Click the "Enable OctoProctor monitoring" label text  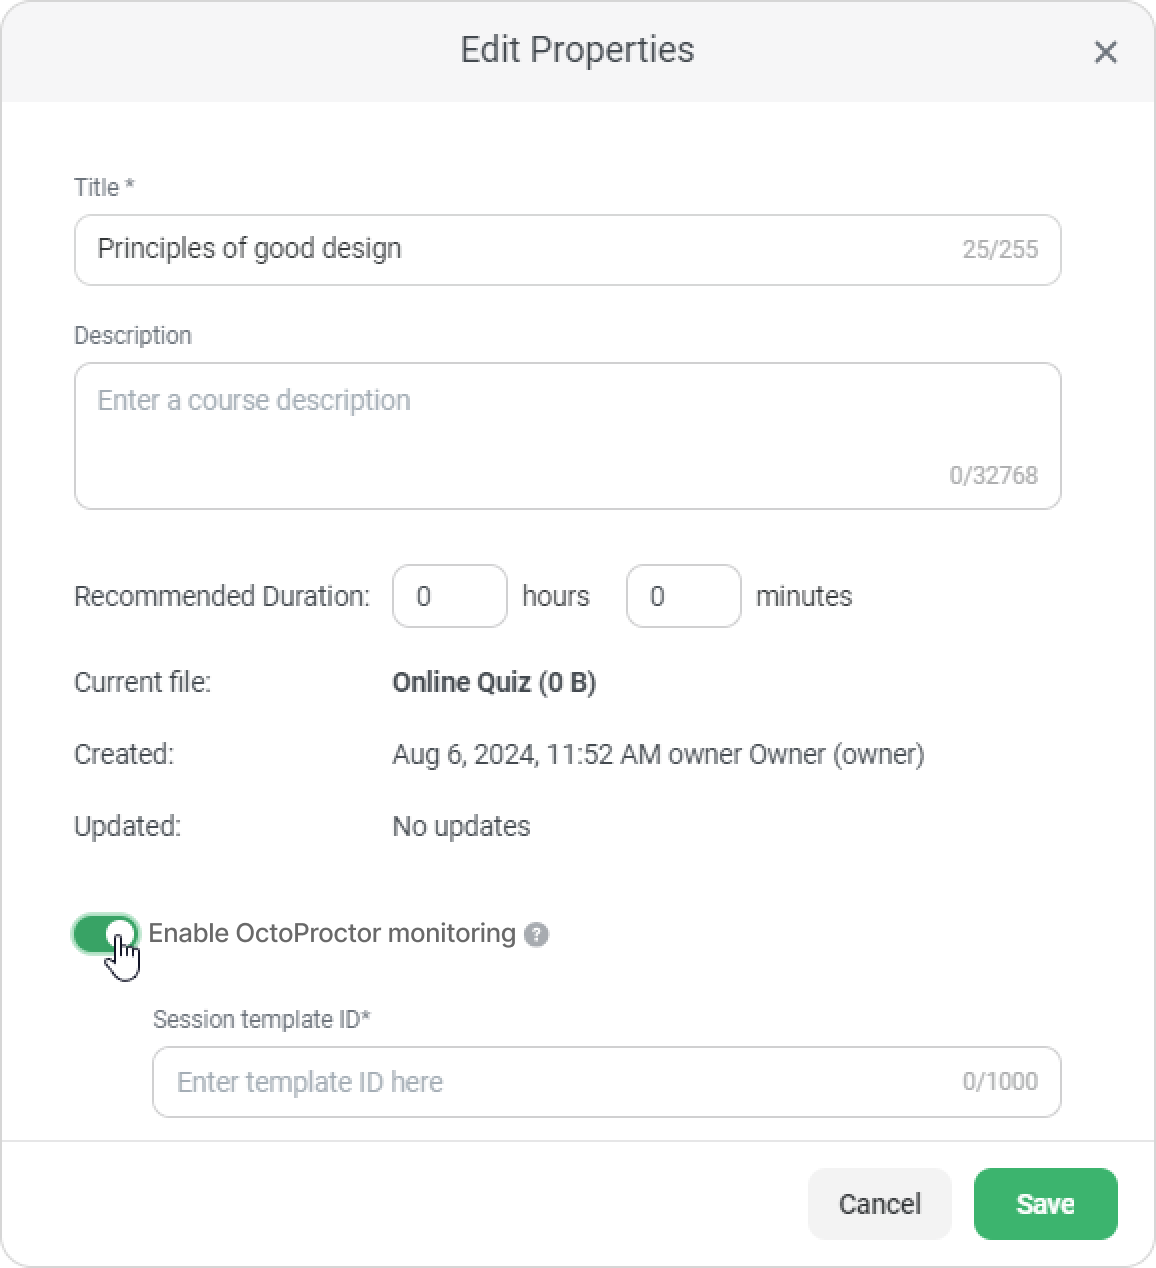tap(332, 934)
